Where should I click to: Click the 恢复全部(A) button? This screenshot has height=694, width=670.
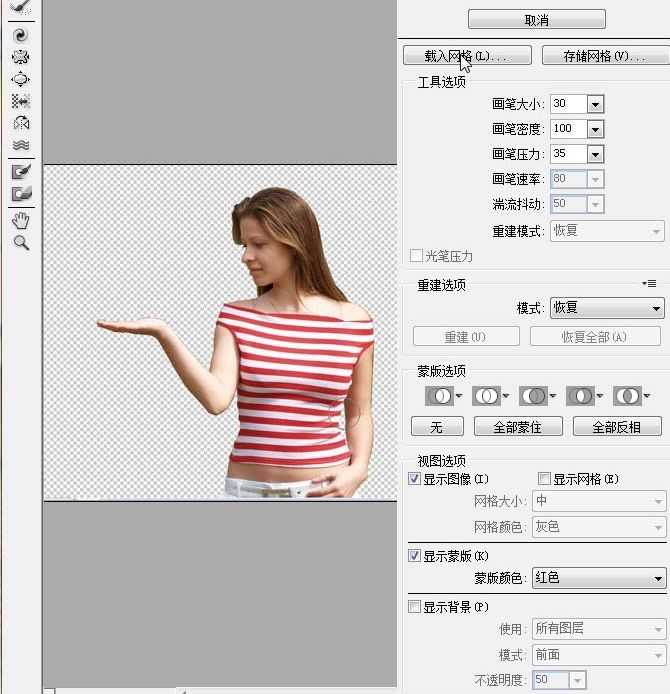pos(595,337)
